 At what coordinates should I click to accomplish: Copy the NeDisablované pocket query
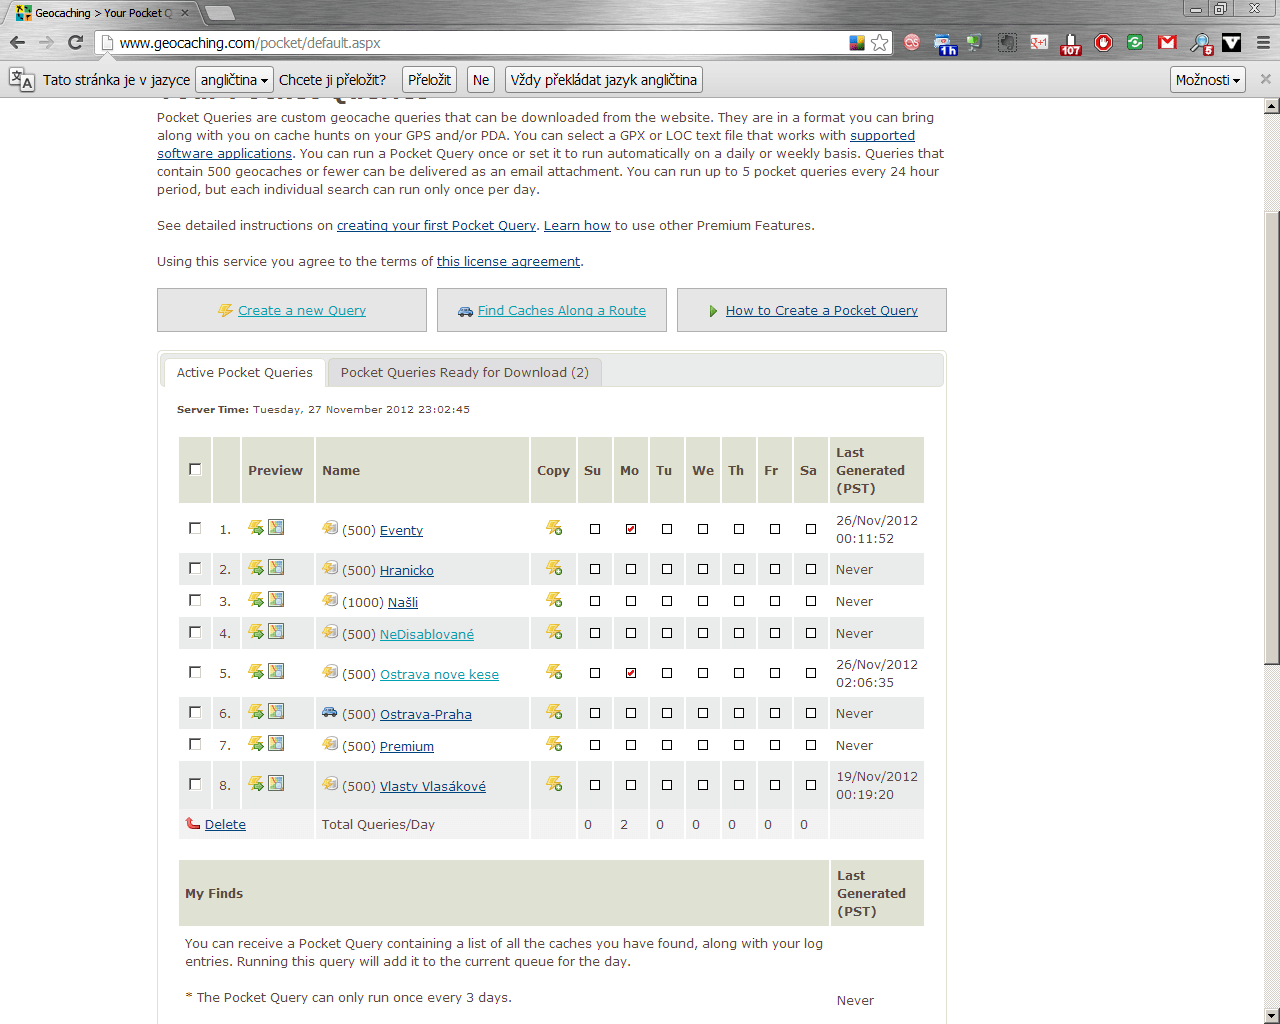[554, 632]
